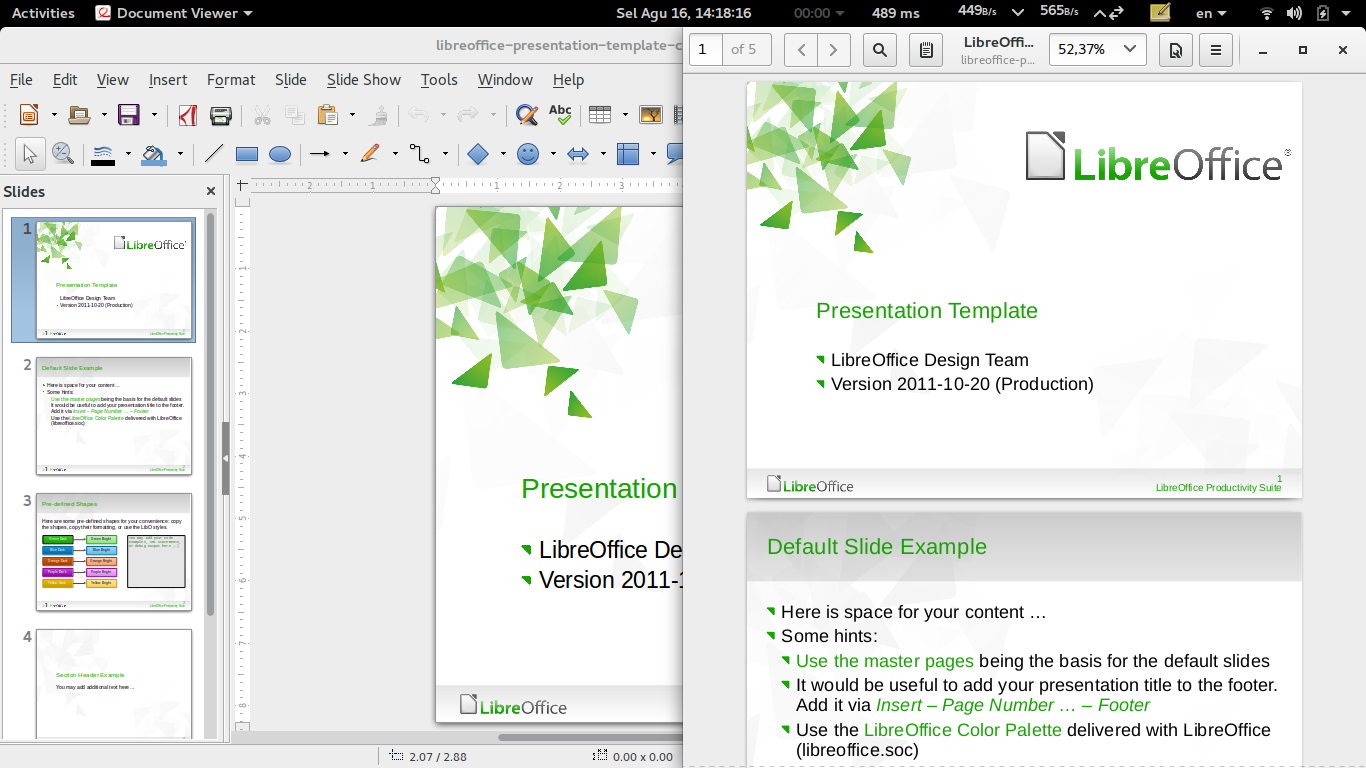Open the File menu
Image resolution: width=1366 pixels, height=768 pixels.
click(21, 80)
